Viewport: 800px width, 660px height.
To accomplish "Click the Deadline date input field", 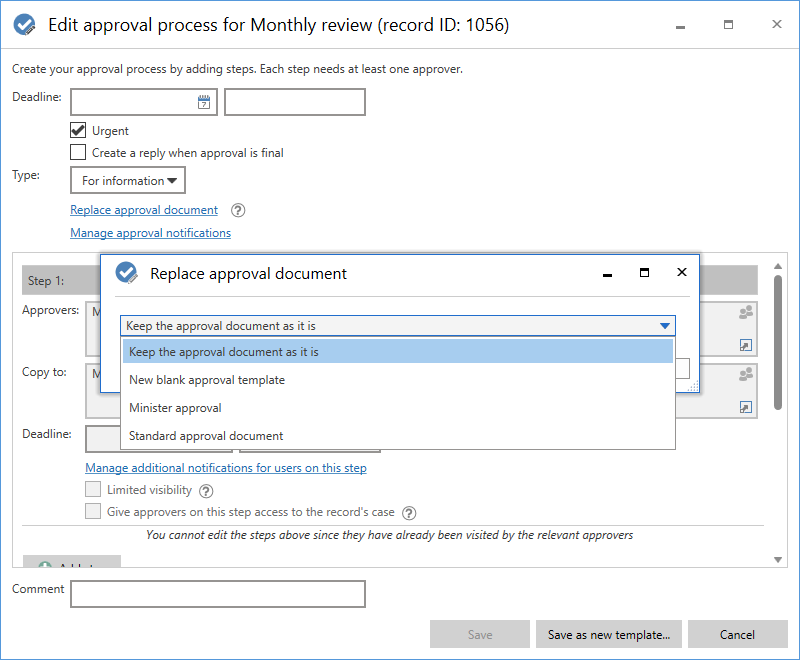I will click(143, 102).
